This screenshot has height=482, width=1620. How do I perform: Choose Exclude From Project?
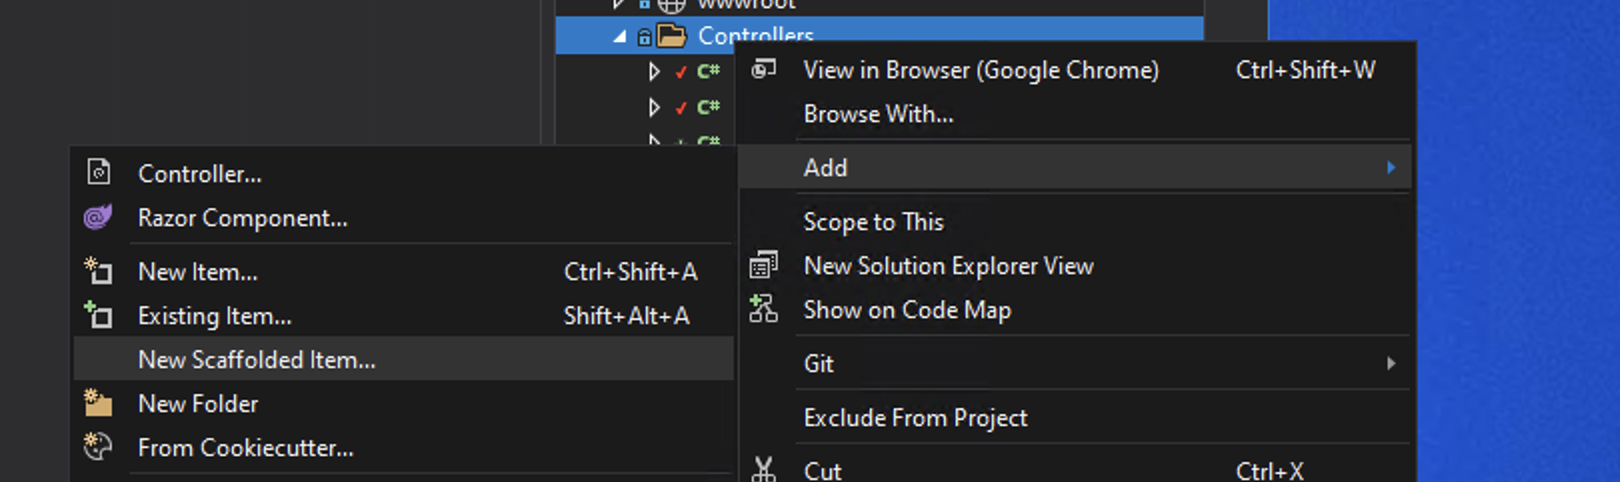[x=915, y=418]
